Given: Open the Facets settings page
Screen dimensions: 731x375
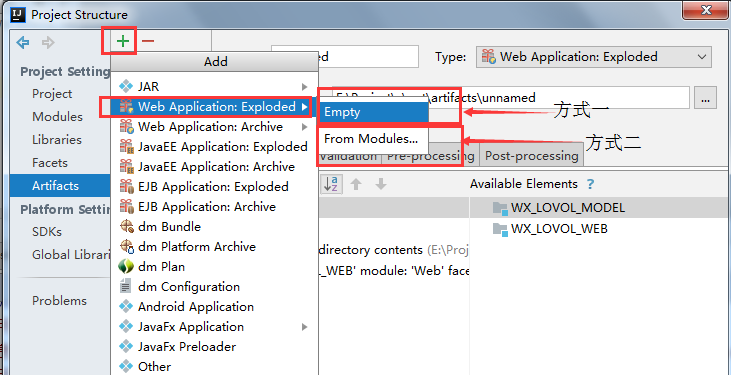Looking at the screenshot, I should coord(50,163).
